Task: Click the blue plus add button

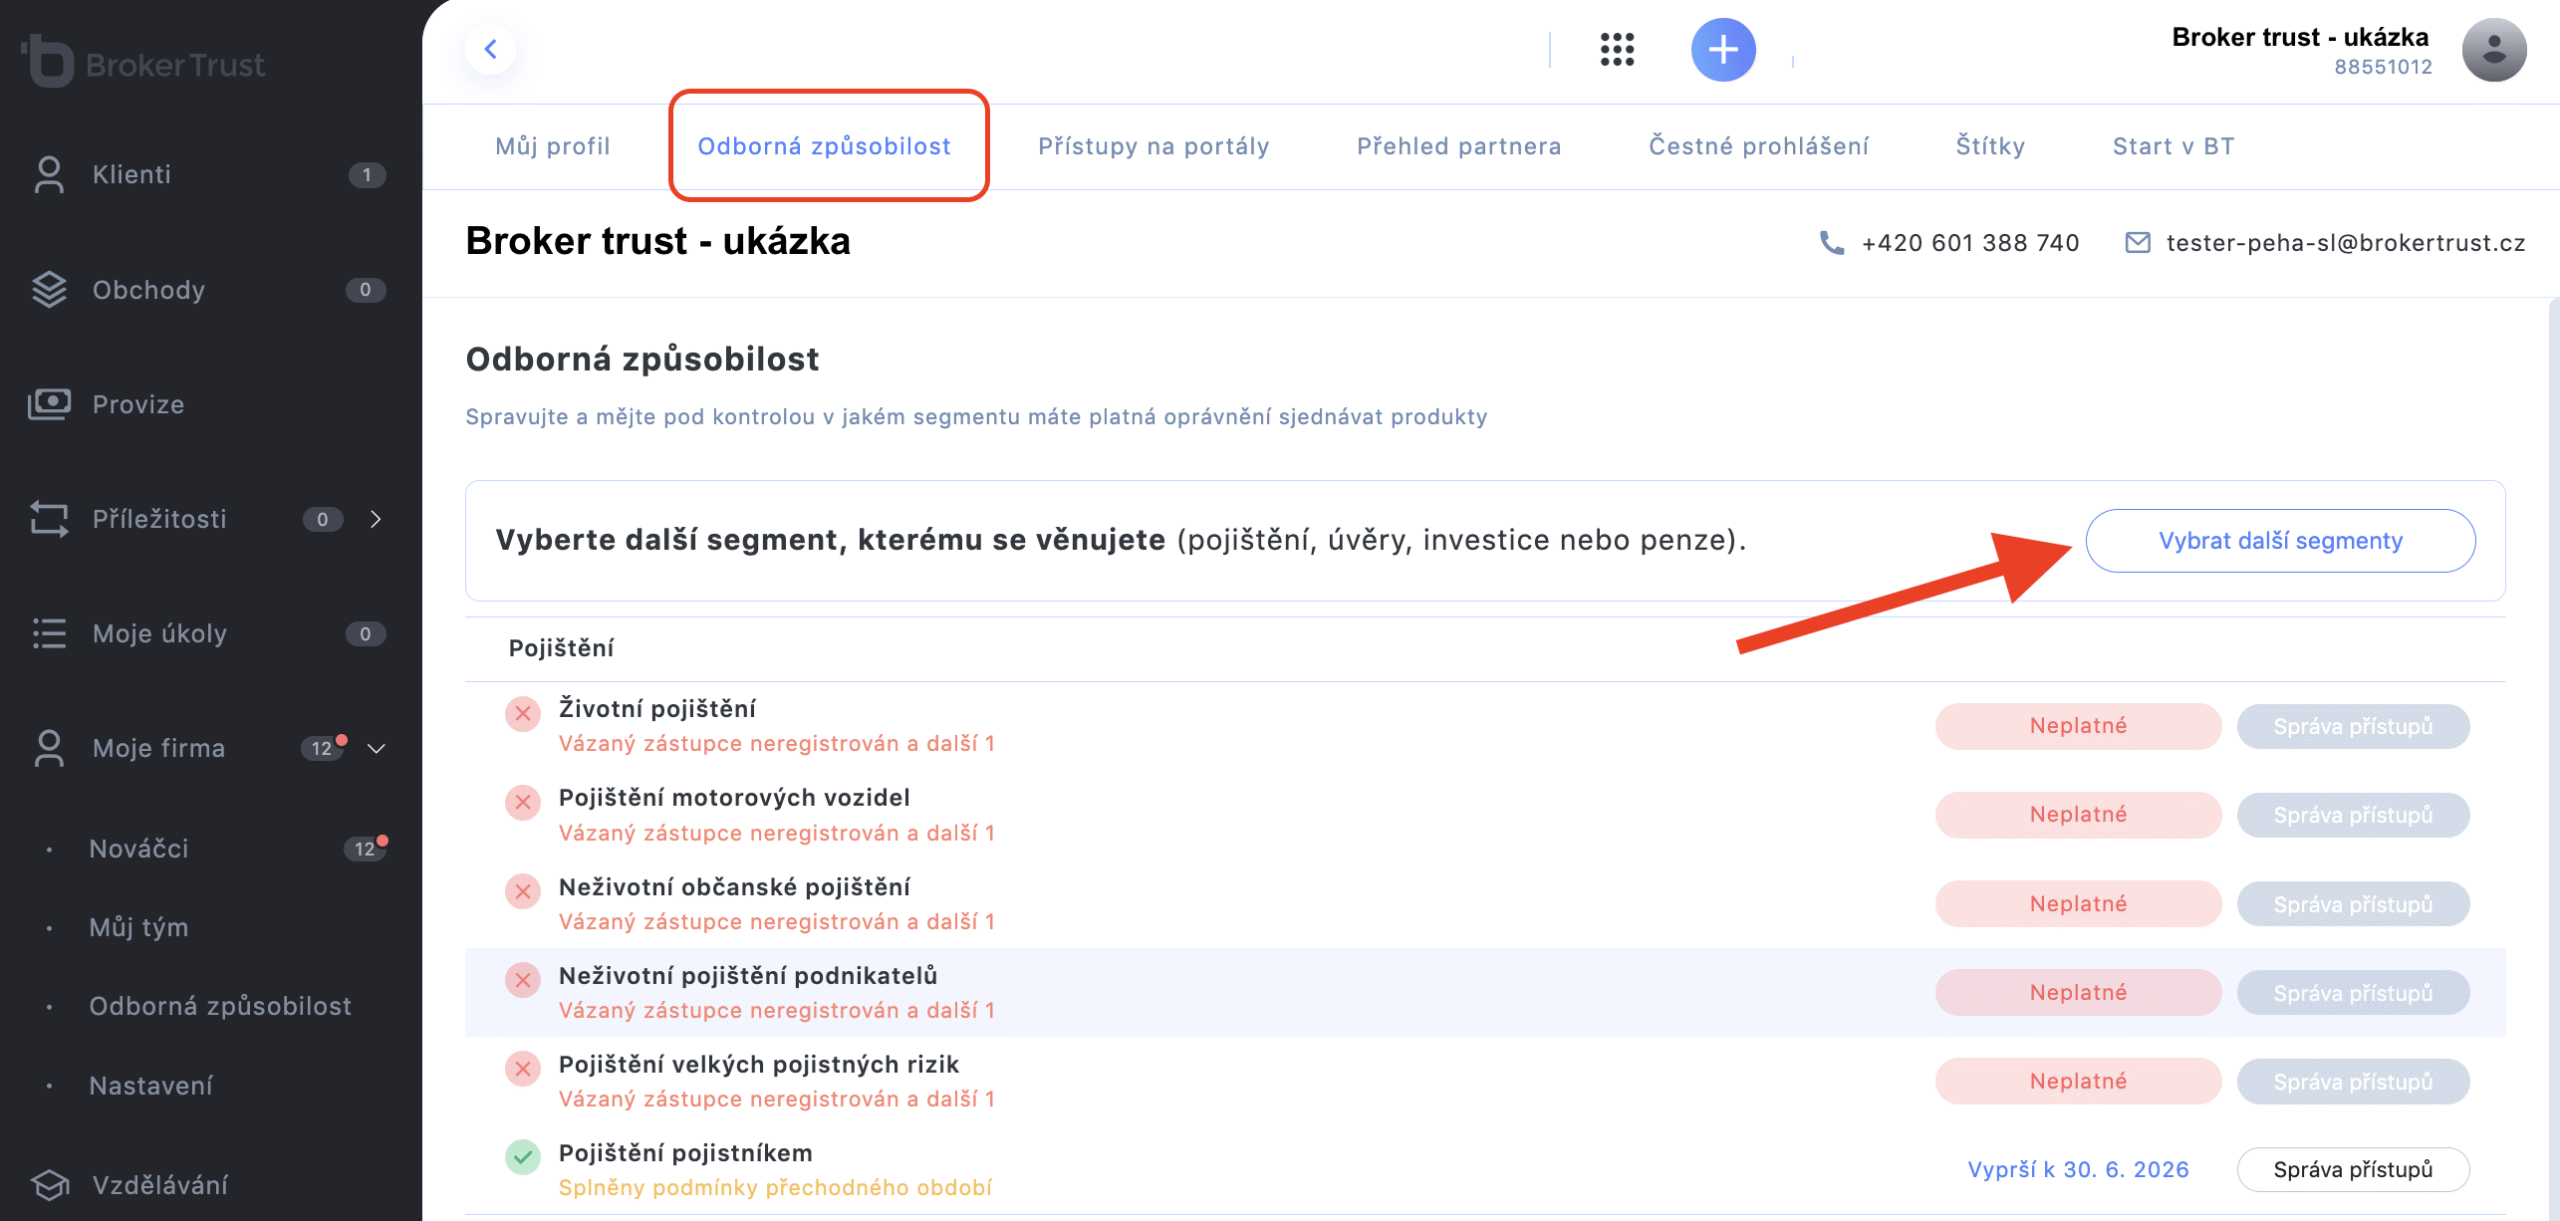Action: coord(1722,49)
